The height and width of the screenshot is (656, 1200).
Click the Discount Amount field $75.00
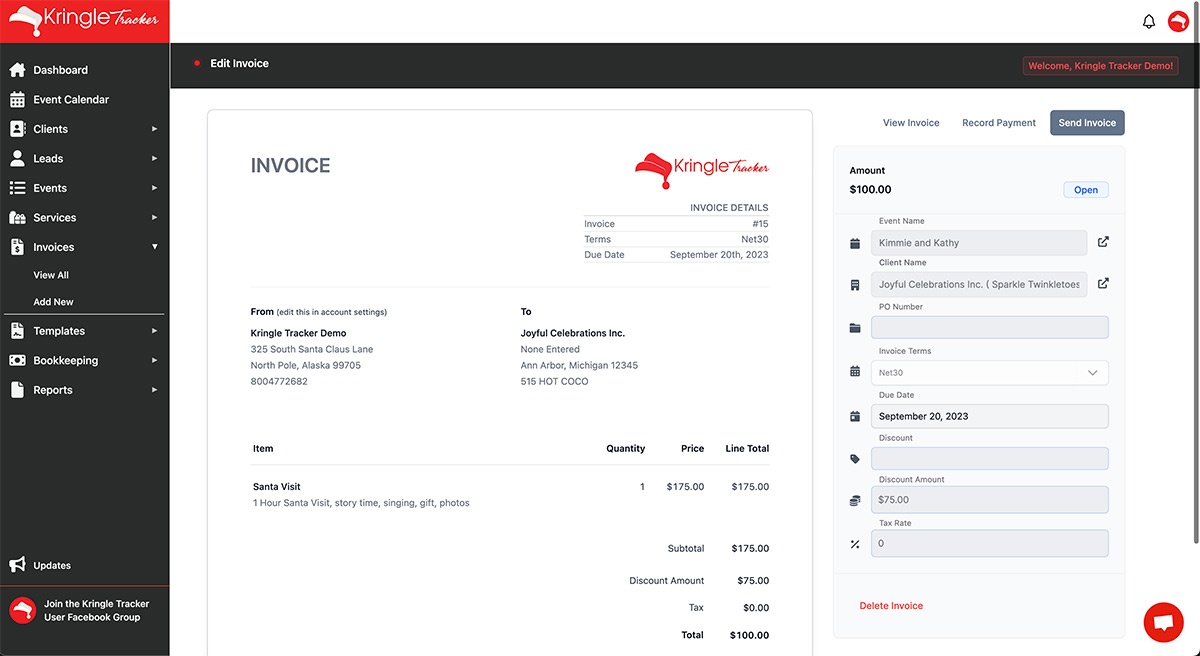click(990, 500)
